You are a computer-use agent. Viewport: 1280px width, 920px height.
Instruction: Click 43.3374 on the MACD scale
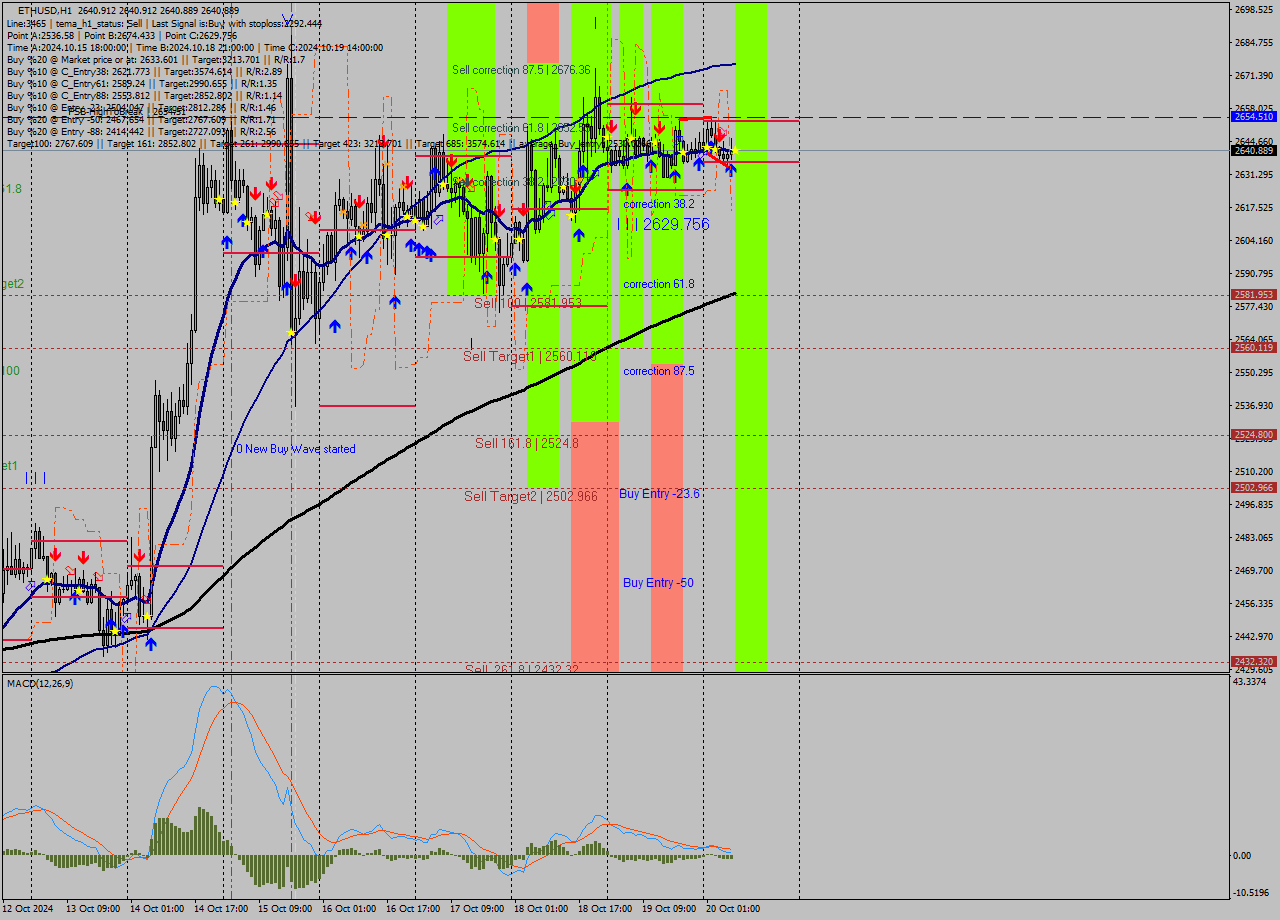[x=1251, y=682]
